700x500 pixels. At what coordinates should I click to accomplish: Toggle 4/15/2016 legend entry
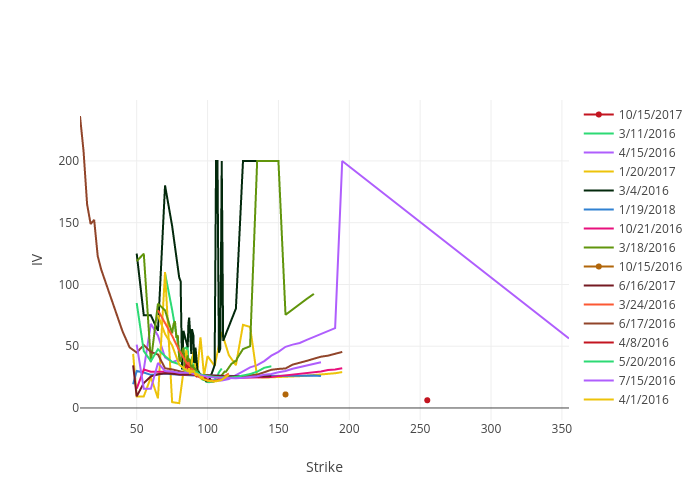click(646, 152)
